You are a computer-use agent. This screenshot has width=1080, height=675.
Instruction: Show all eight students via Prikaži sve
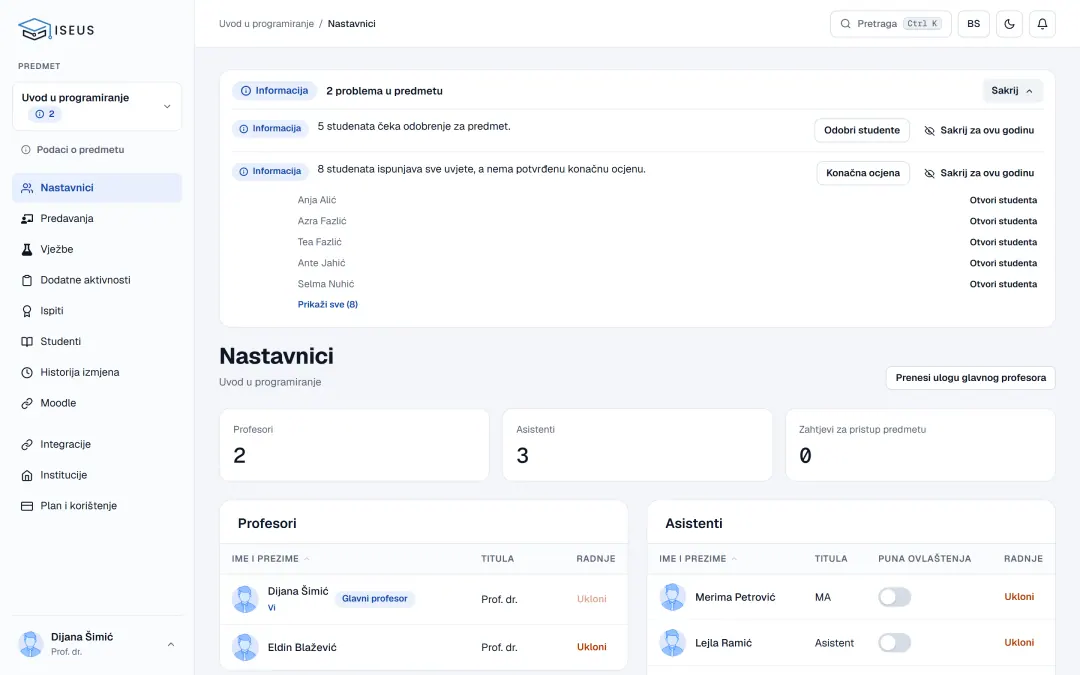(328, 304)
